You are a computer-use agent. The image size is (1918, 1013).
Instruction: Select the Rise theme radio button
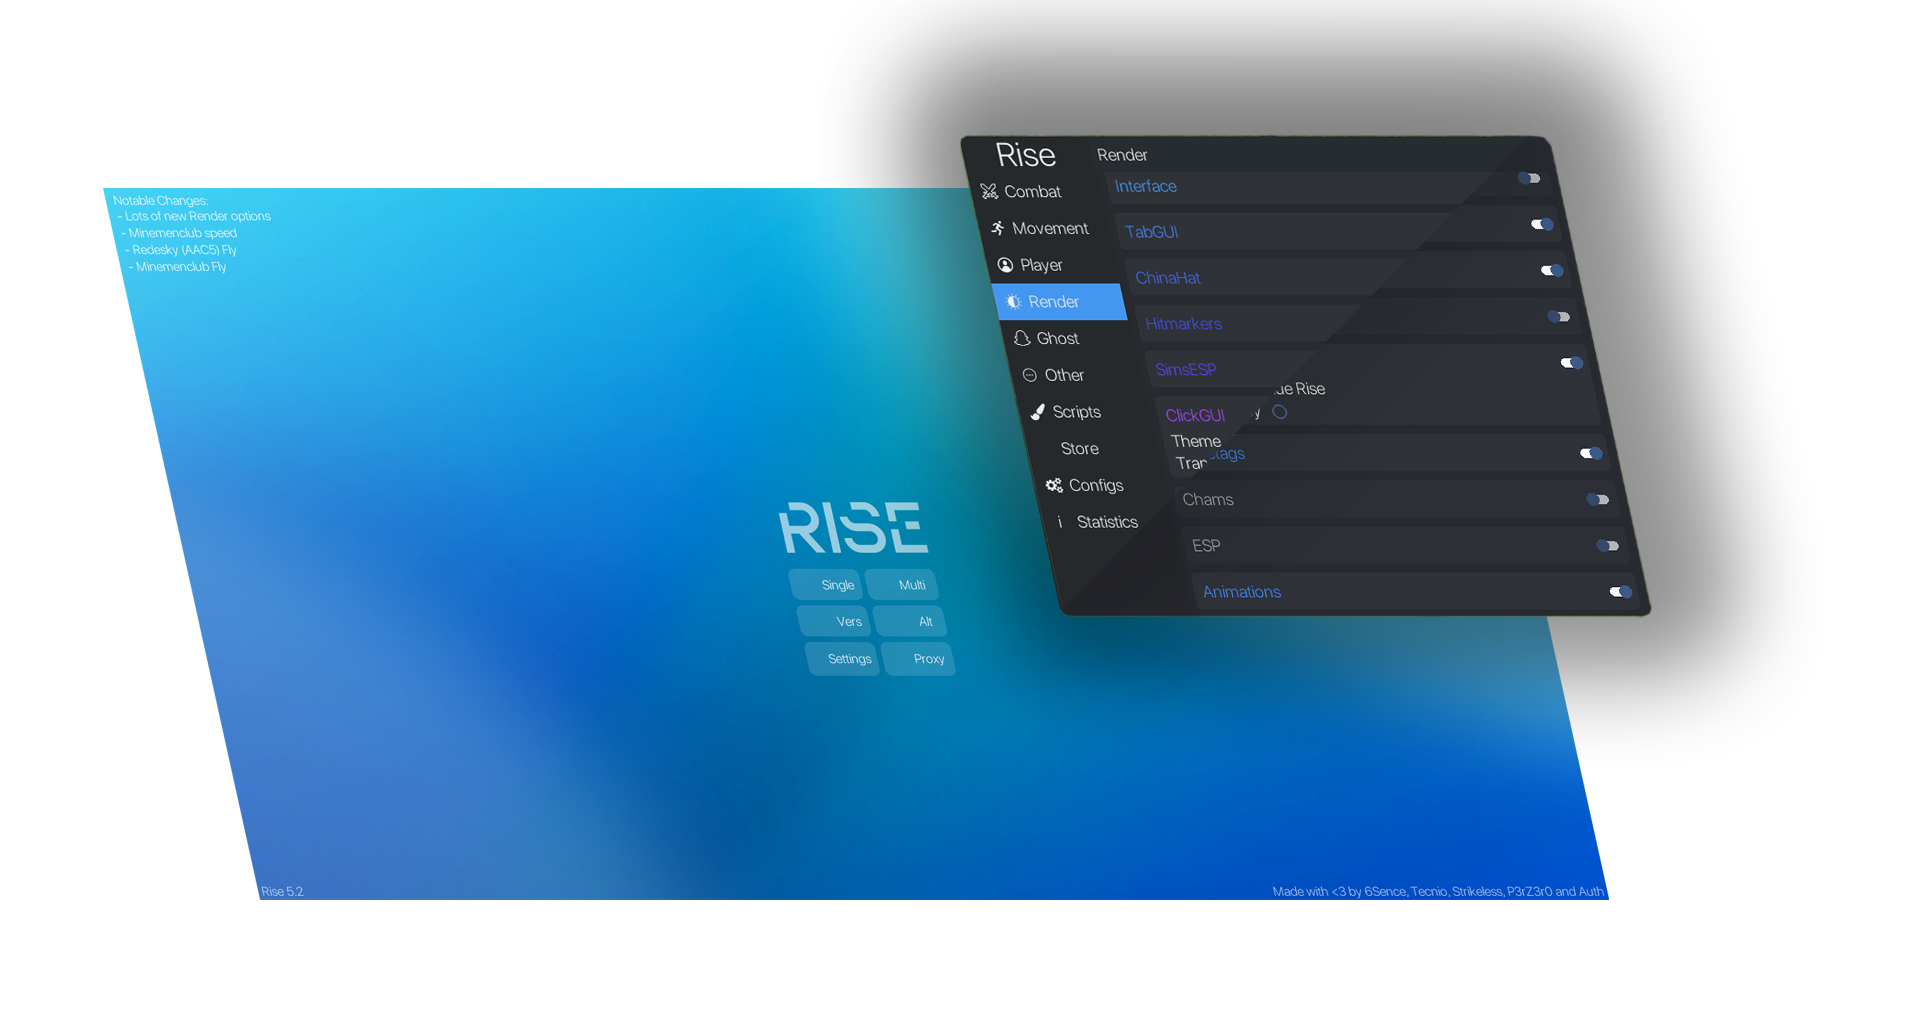point(1279,411)
